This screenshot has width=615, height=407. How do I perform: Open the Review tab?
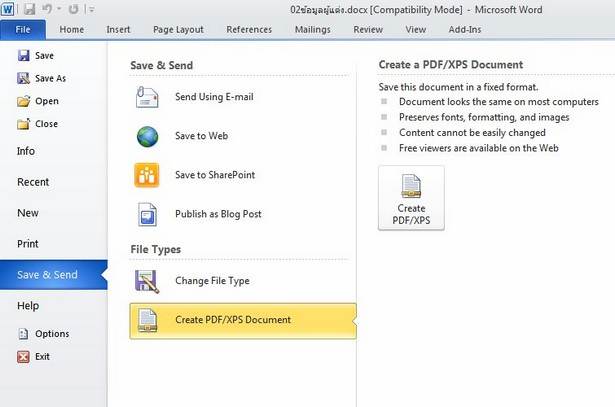[x=368, y=30]
